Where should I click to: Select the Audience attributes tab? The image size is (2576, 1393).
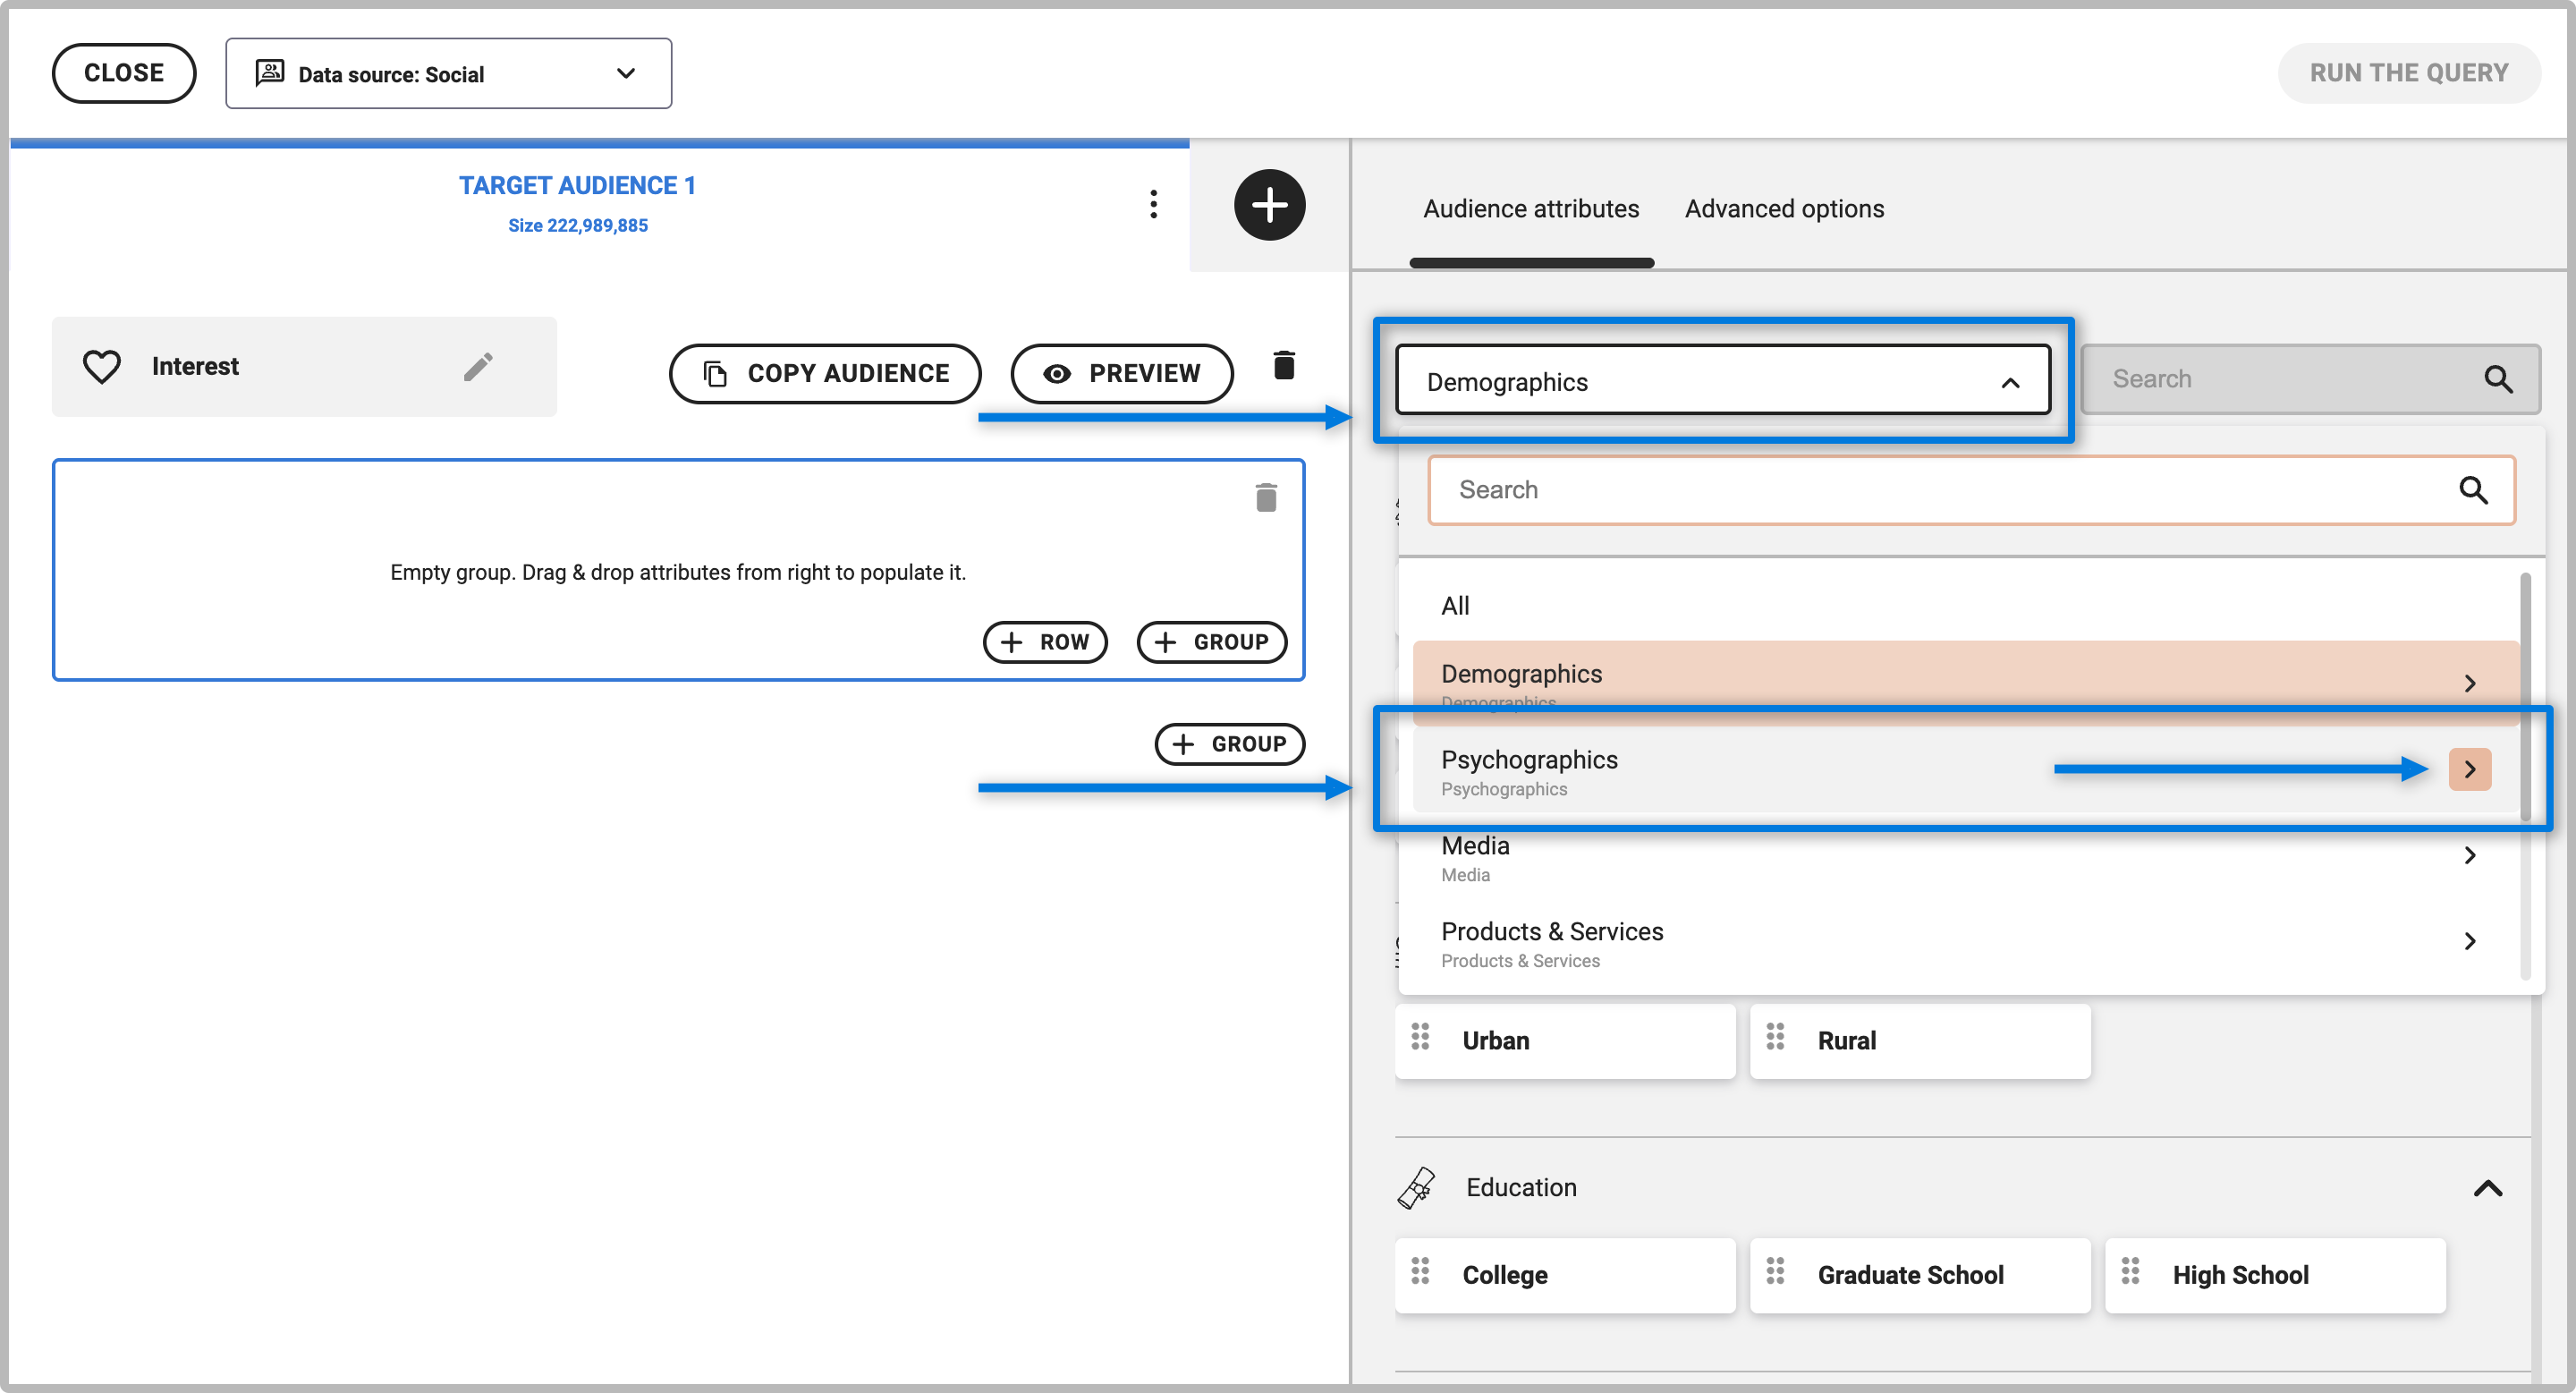pyautogui.click(x=1530, y=209)
